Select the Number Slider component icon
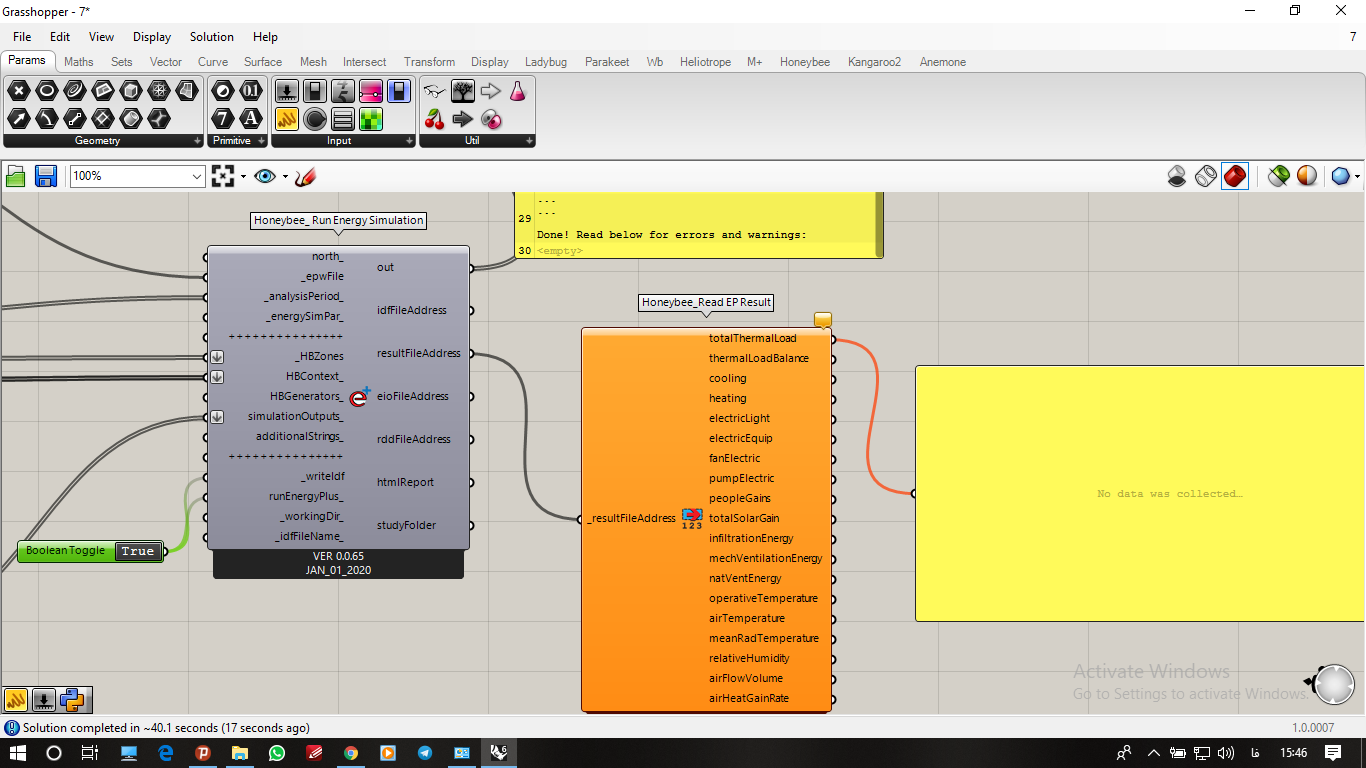 371,91
